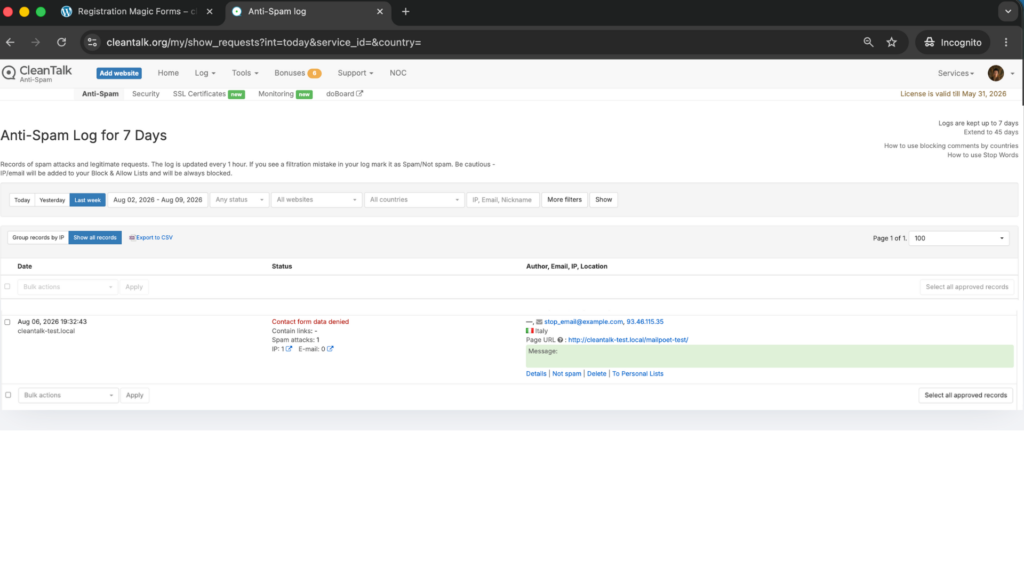
Task: Click the Last week filter button
Action: (x=88, y=200)
